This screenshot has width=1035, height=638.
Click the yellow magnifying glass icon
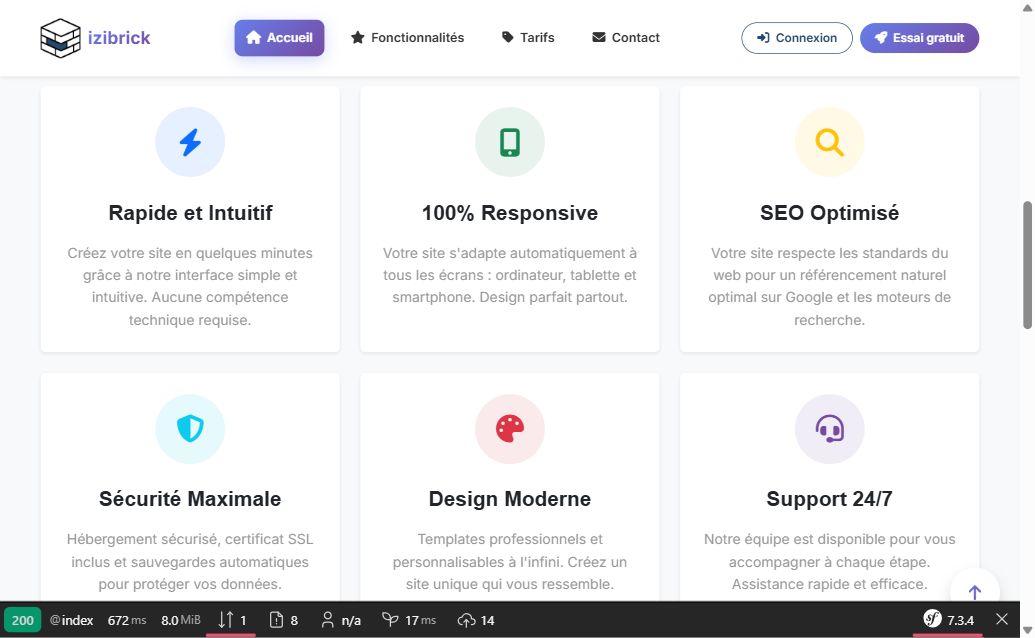(x=829, y=142)
